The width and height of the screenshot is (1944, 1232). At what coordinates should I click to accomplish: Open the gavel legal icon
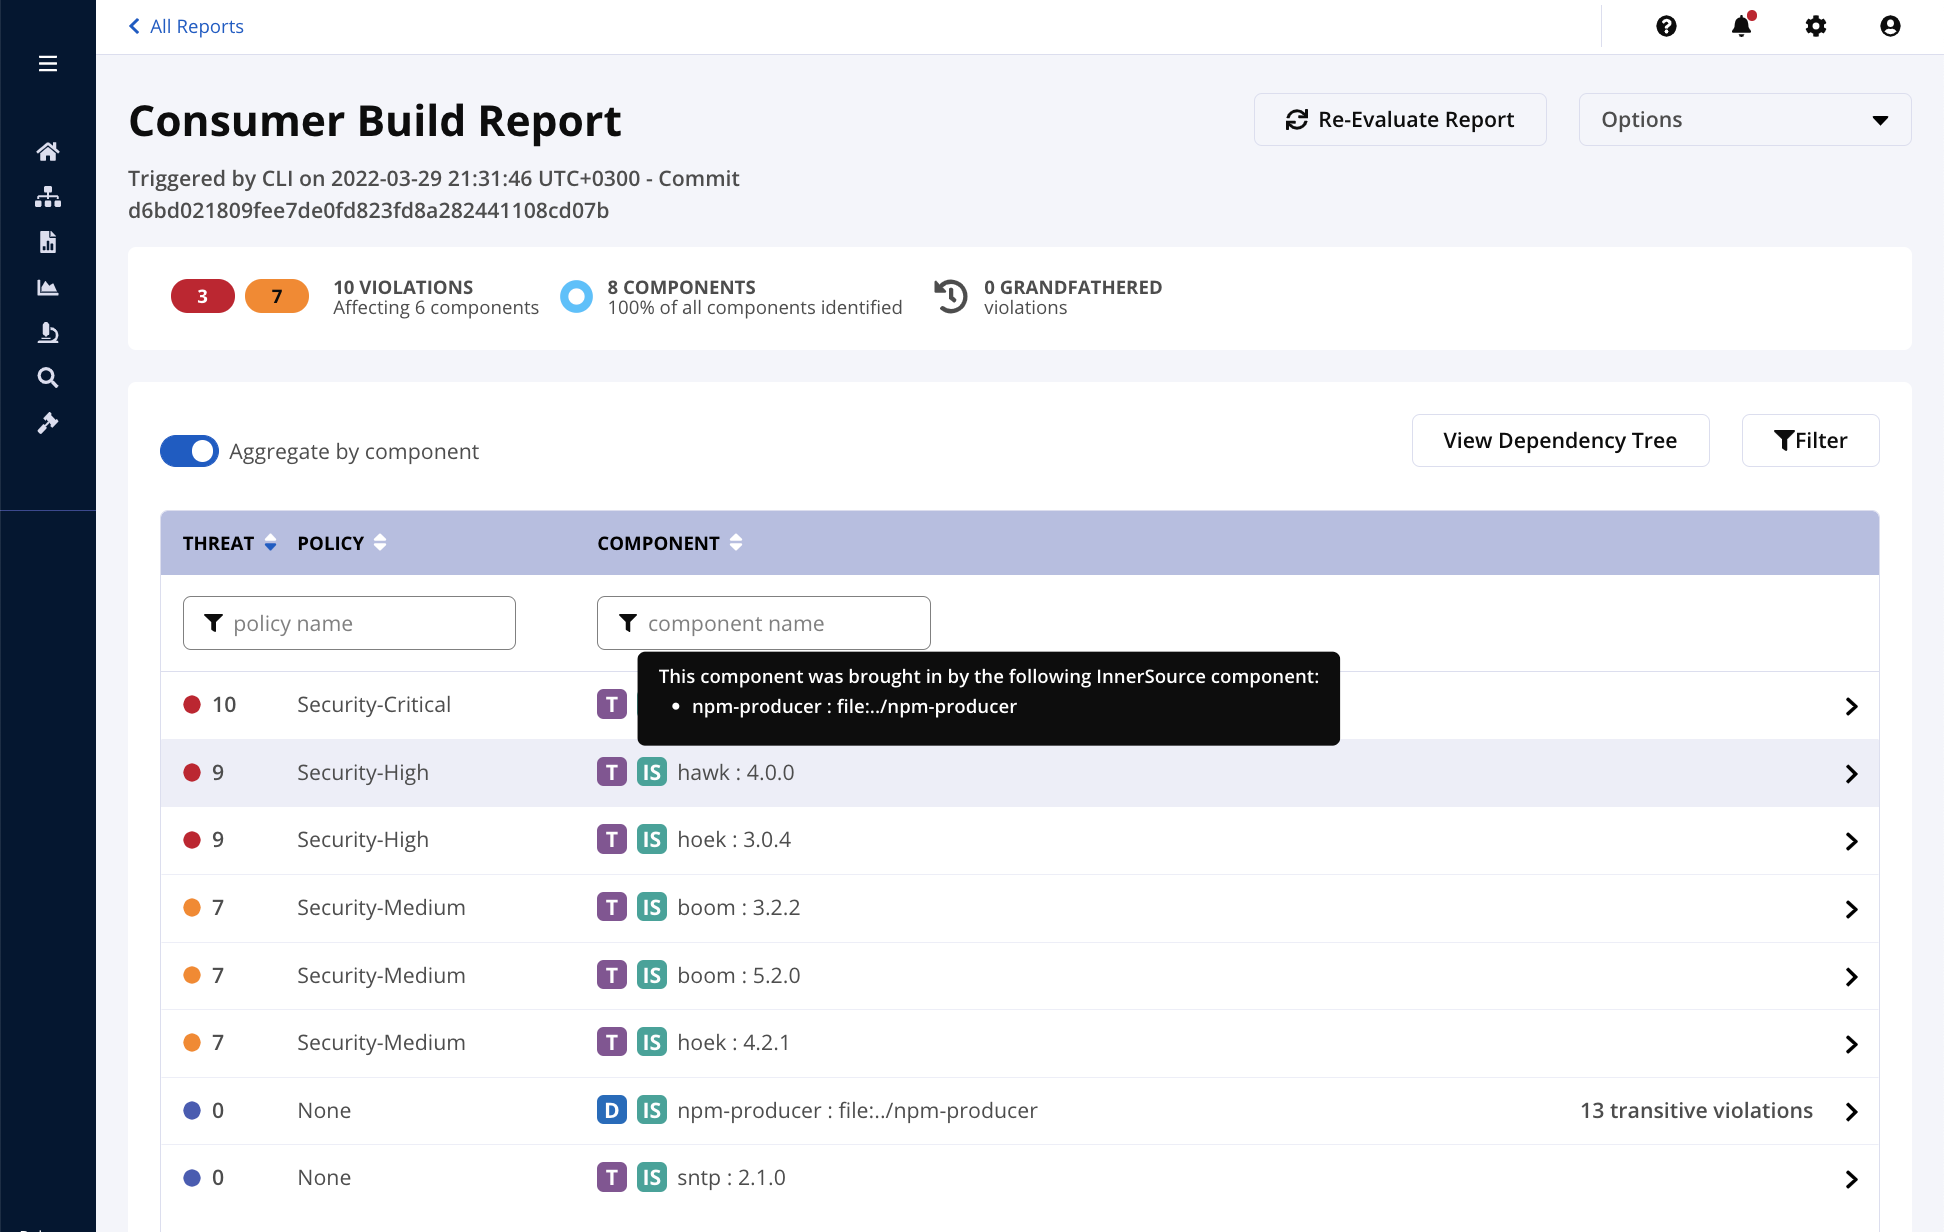coord(47,423)
